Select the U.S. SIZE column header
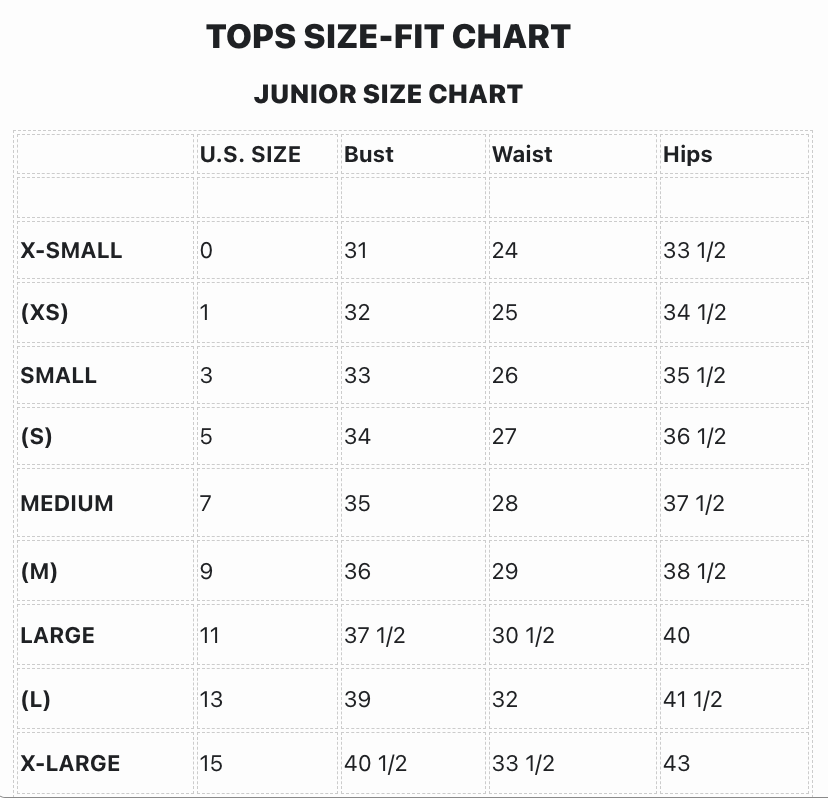 click(x=250, y=154)
